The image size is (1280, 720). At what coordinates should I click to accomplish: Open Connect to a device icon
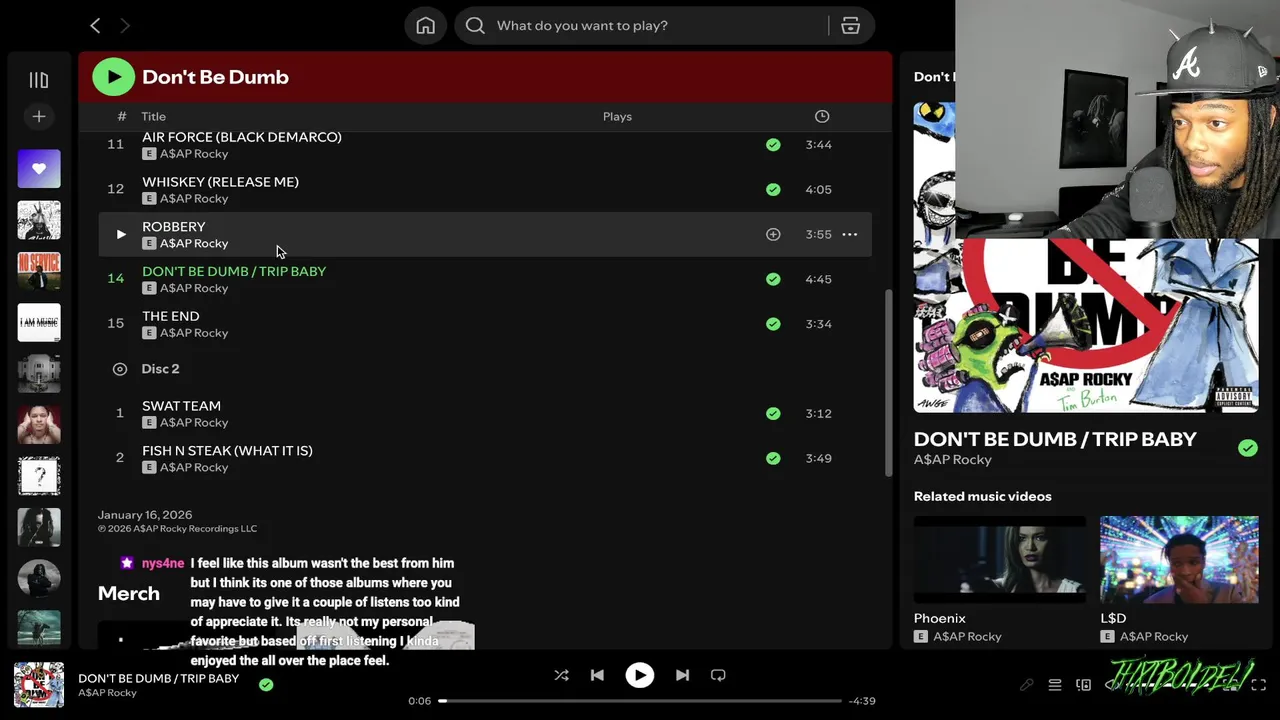point(1083,685)
